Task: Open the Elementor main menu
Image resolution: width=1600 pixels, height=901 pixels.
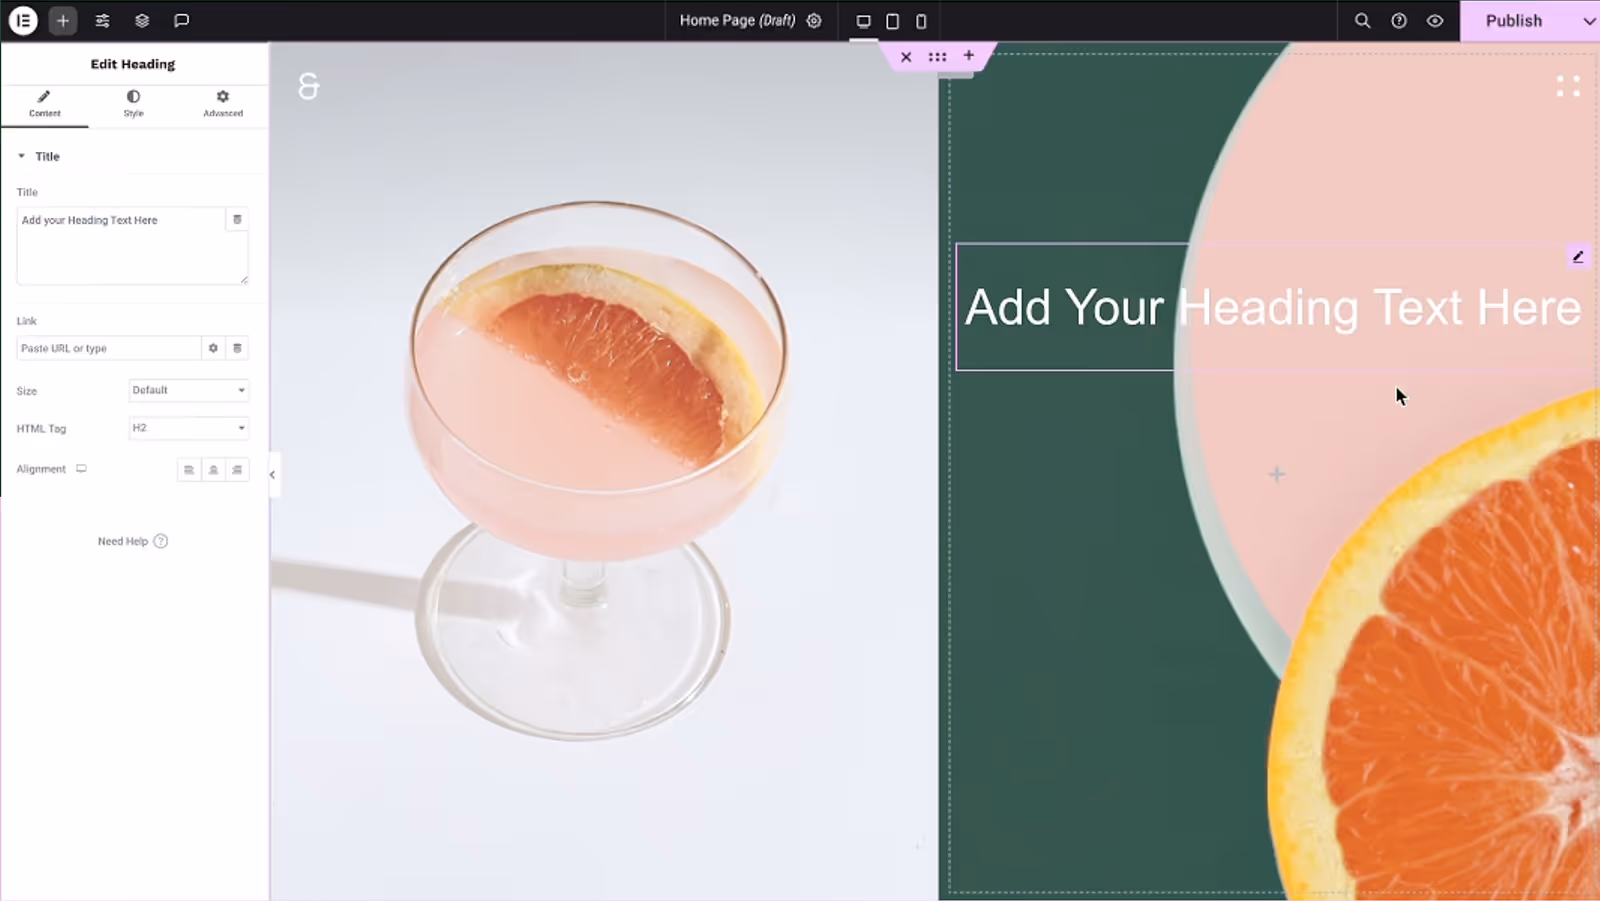Action: (x=22, y=20)
